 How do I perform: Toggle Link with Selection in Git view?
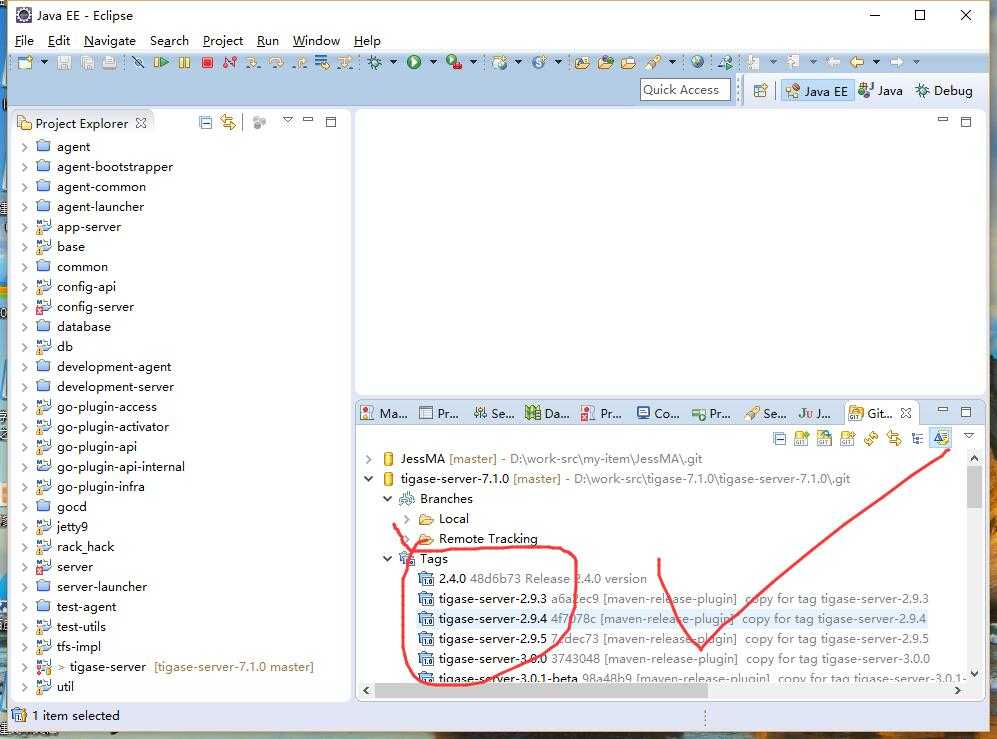(894, 438)
